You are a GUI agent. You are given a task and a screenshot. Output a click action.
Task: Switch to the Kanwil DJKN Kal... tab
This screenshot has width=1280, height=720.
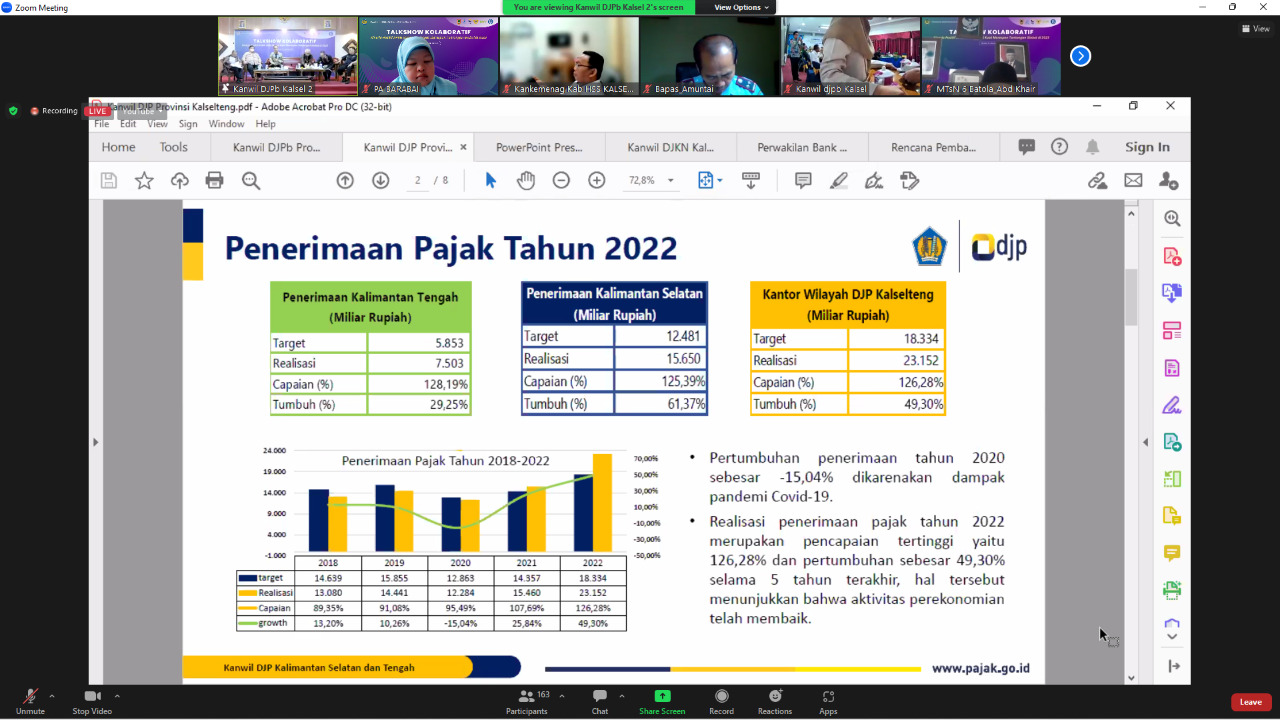click(670, 147)
